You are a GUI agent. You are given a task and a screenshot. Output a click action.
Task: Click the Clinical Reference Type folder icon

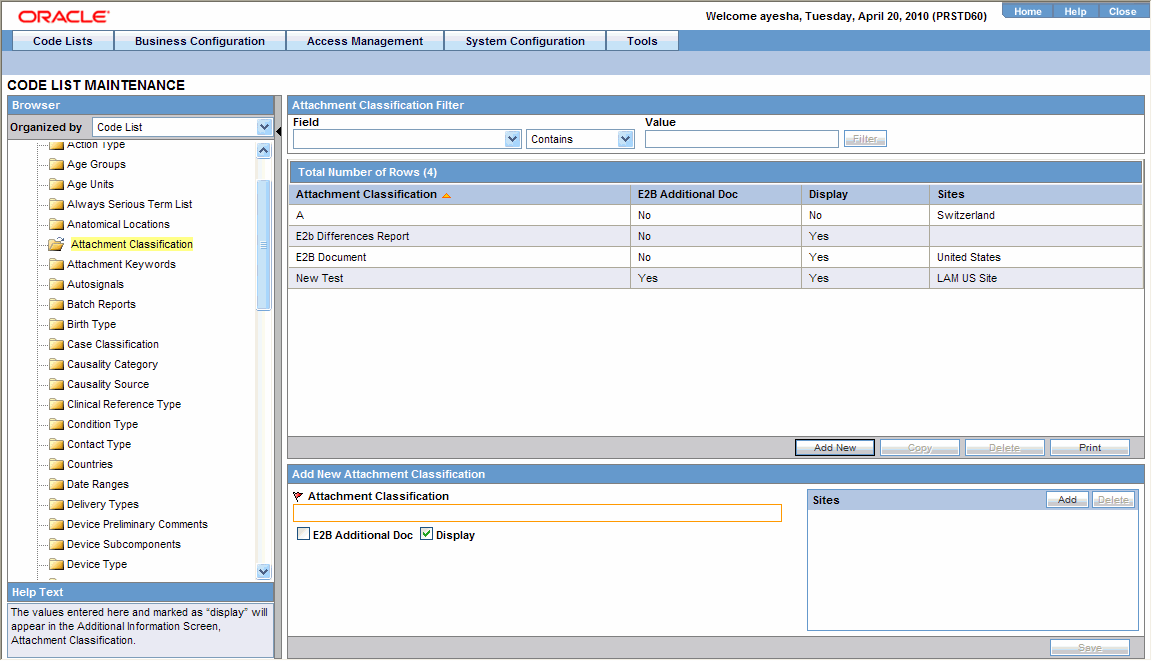[57, 404]
